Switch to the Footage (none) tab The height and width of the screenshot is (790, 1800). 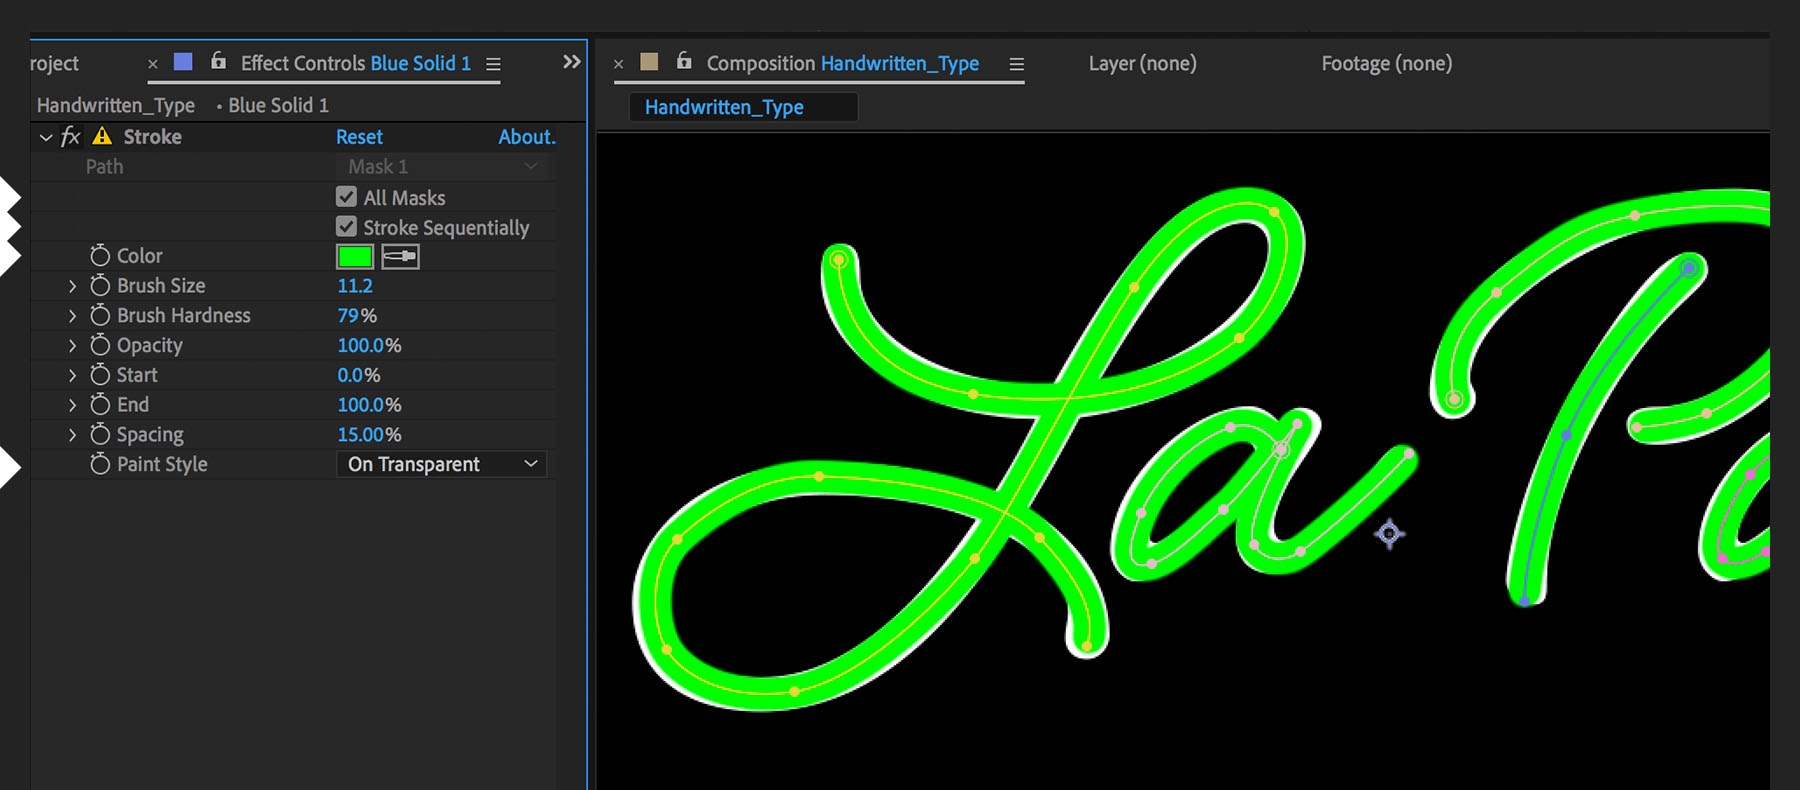click(1386, 63)
